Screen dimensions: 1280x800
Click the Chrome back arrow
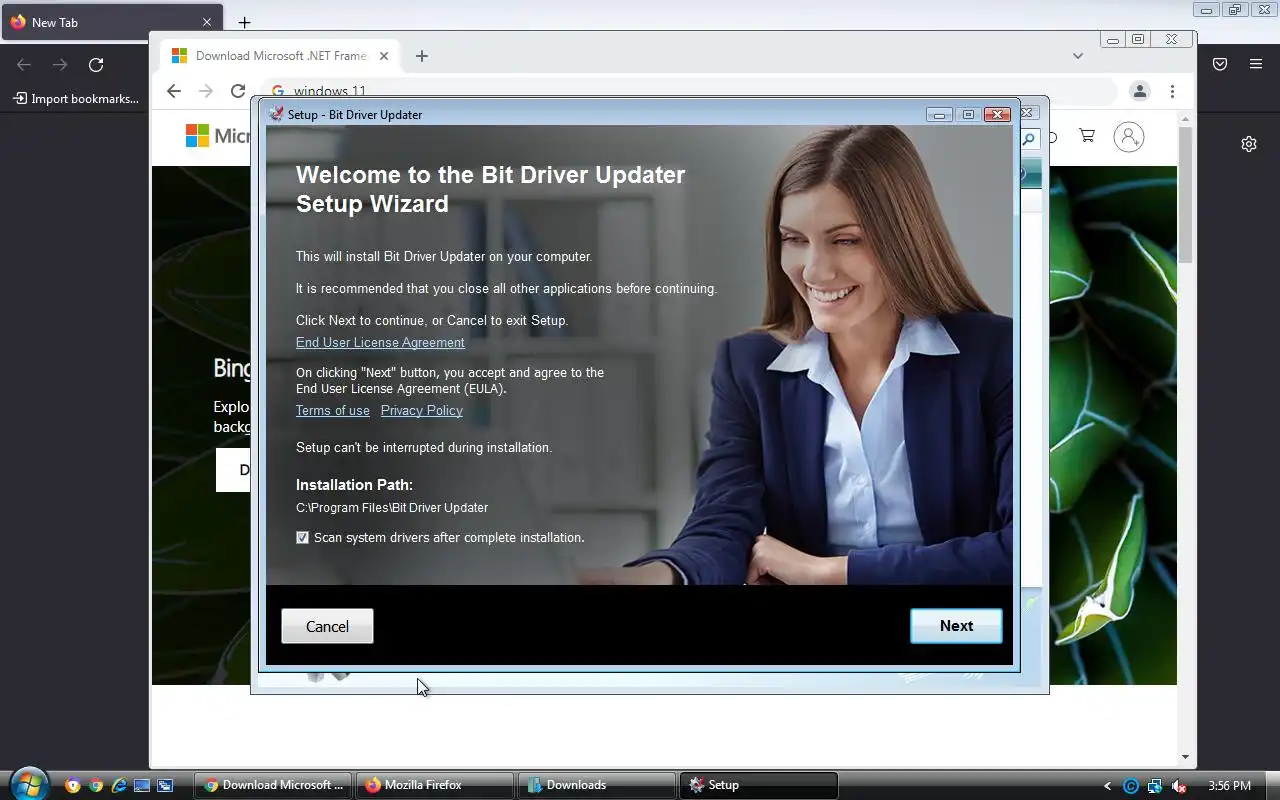[x=174, y=91]
